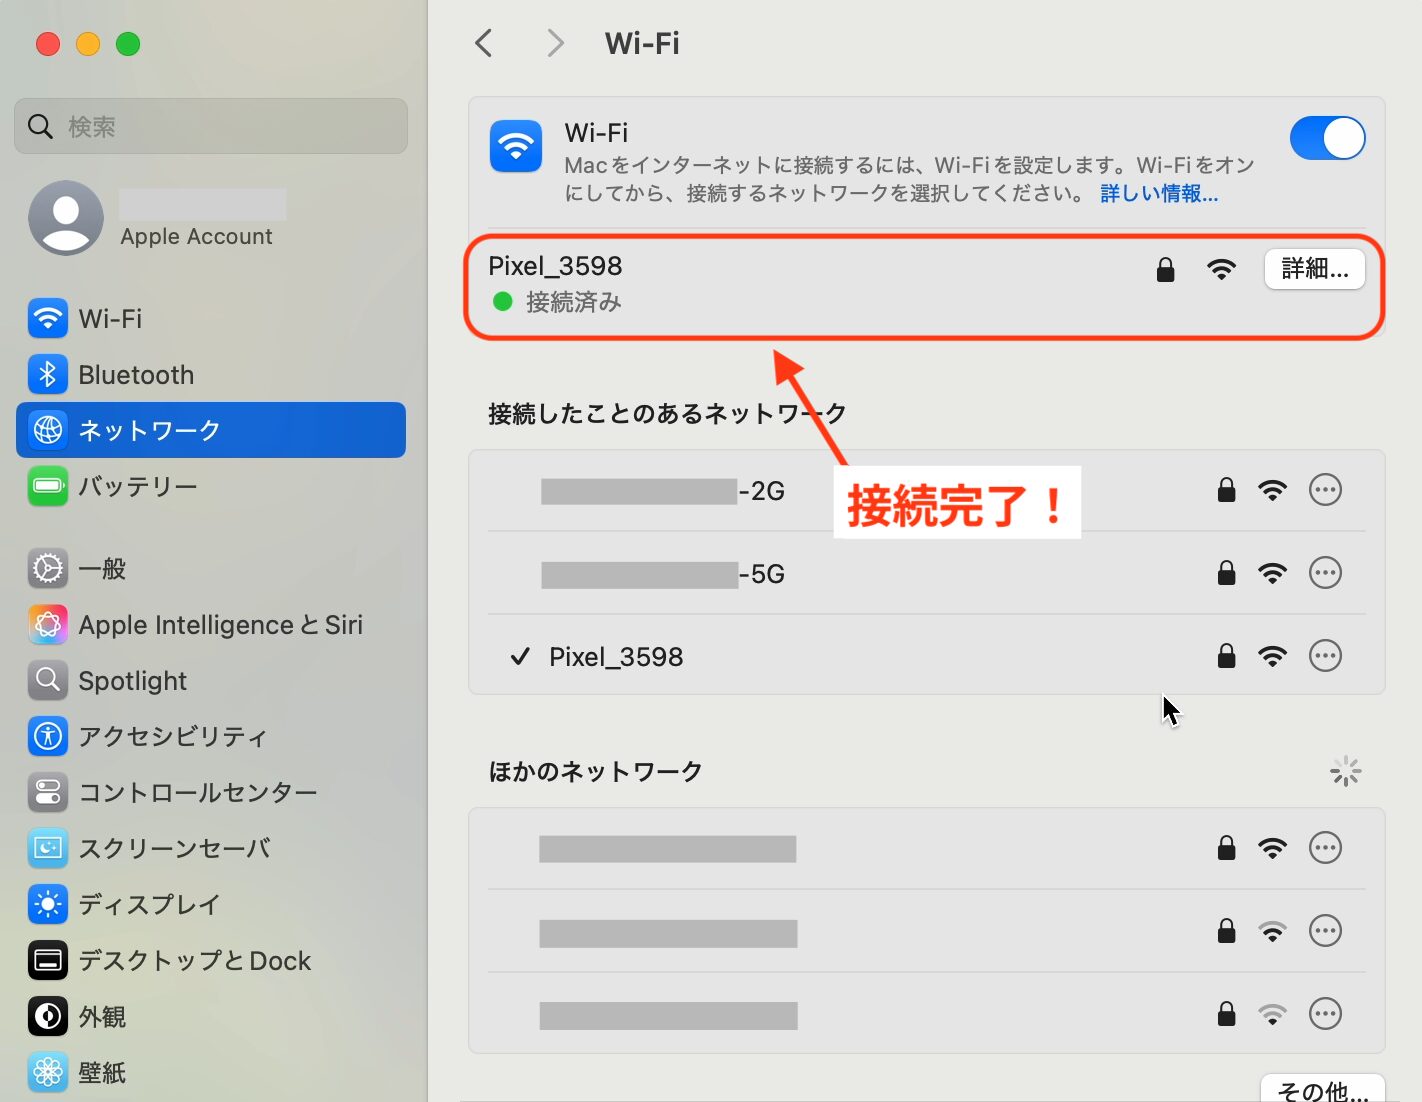The height and width of the screenshot is (1102, 1422).
Task: Open more options for the -5G network
Action: tap(1325, 573)
